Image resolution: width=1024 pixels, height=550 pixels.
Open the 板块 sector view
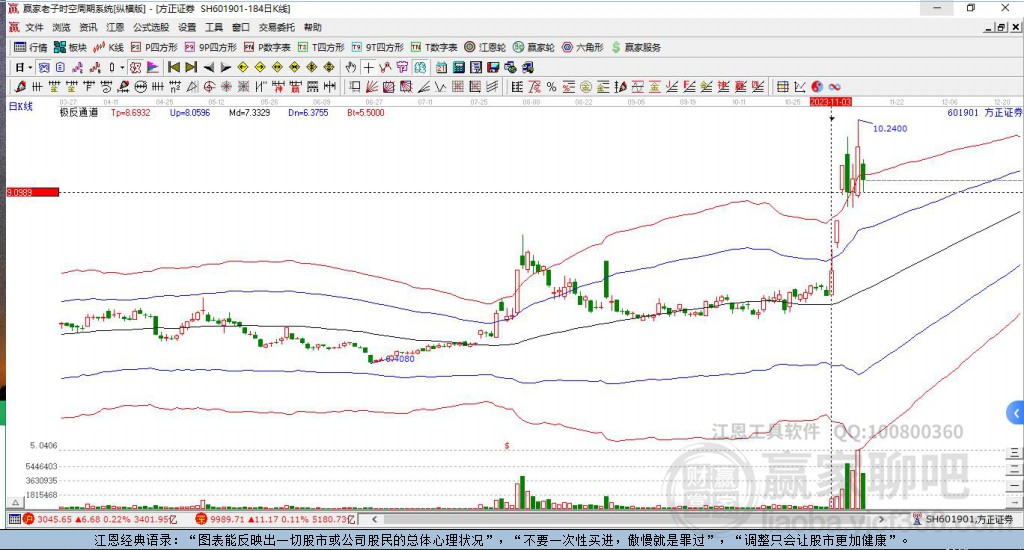(x=71, y=47)
